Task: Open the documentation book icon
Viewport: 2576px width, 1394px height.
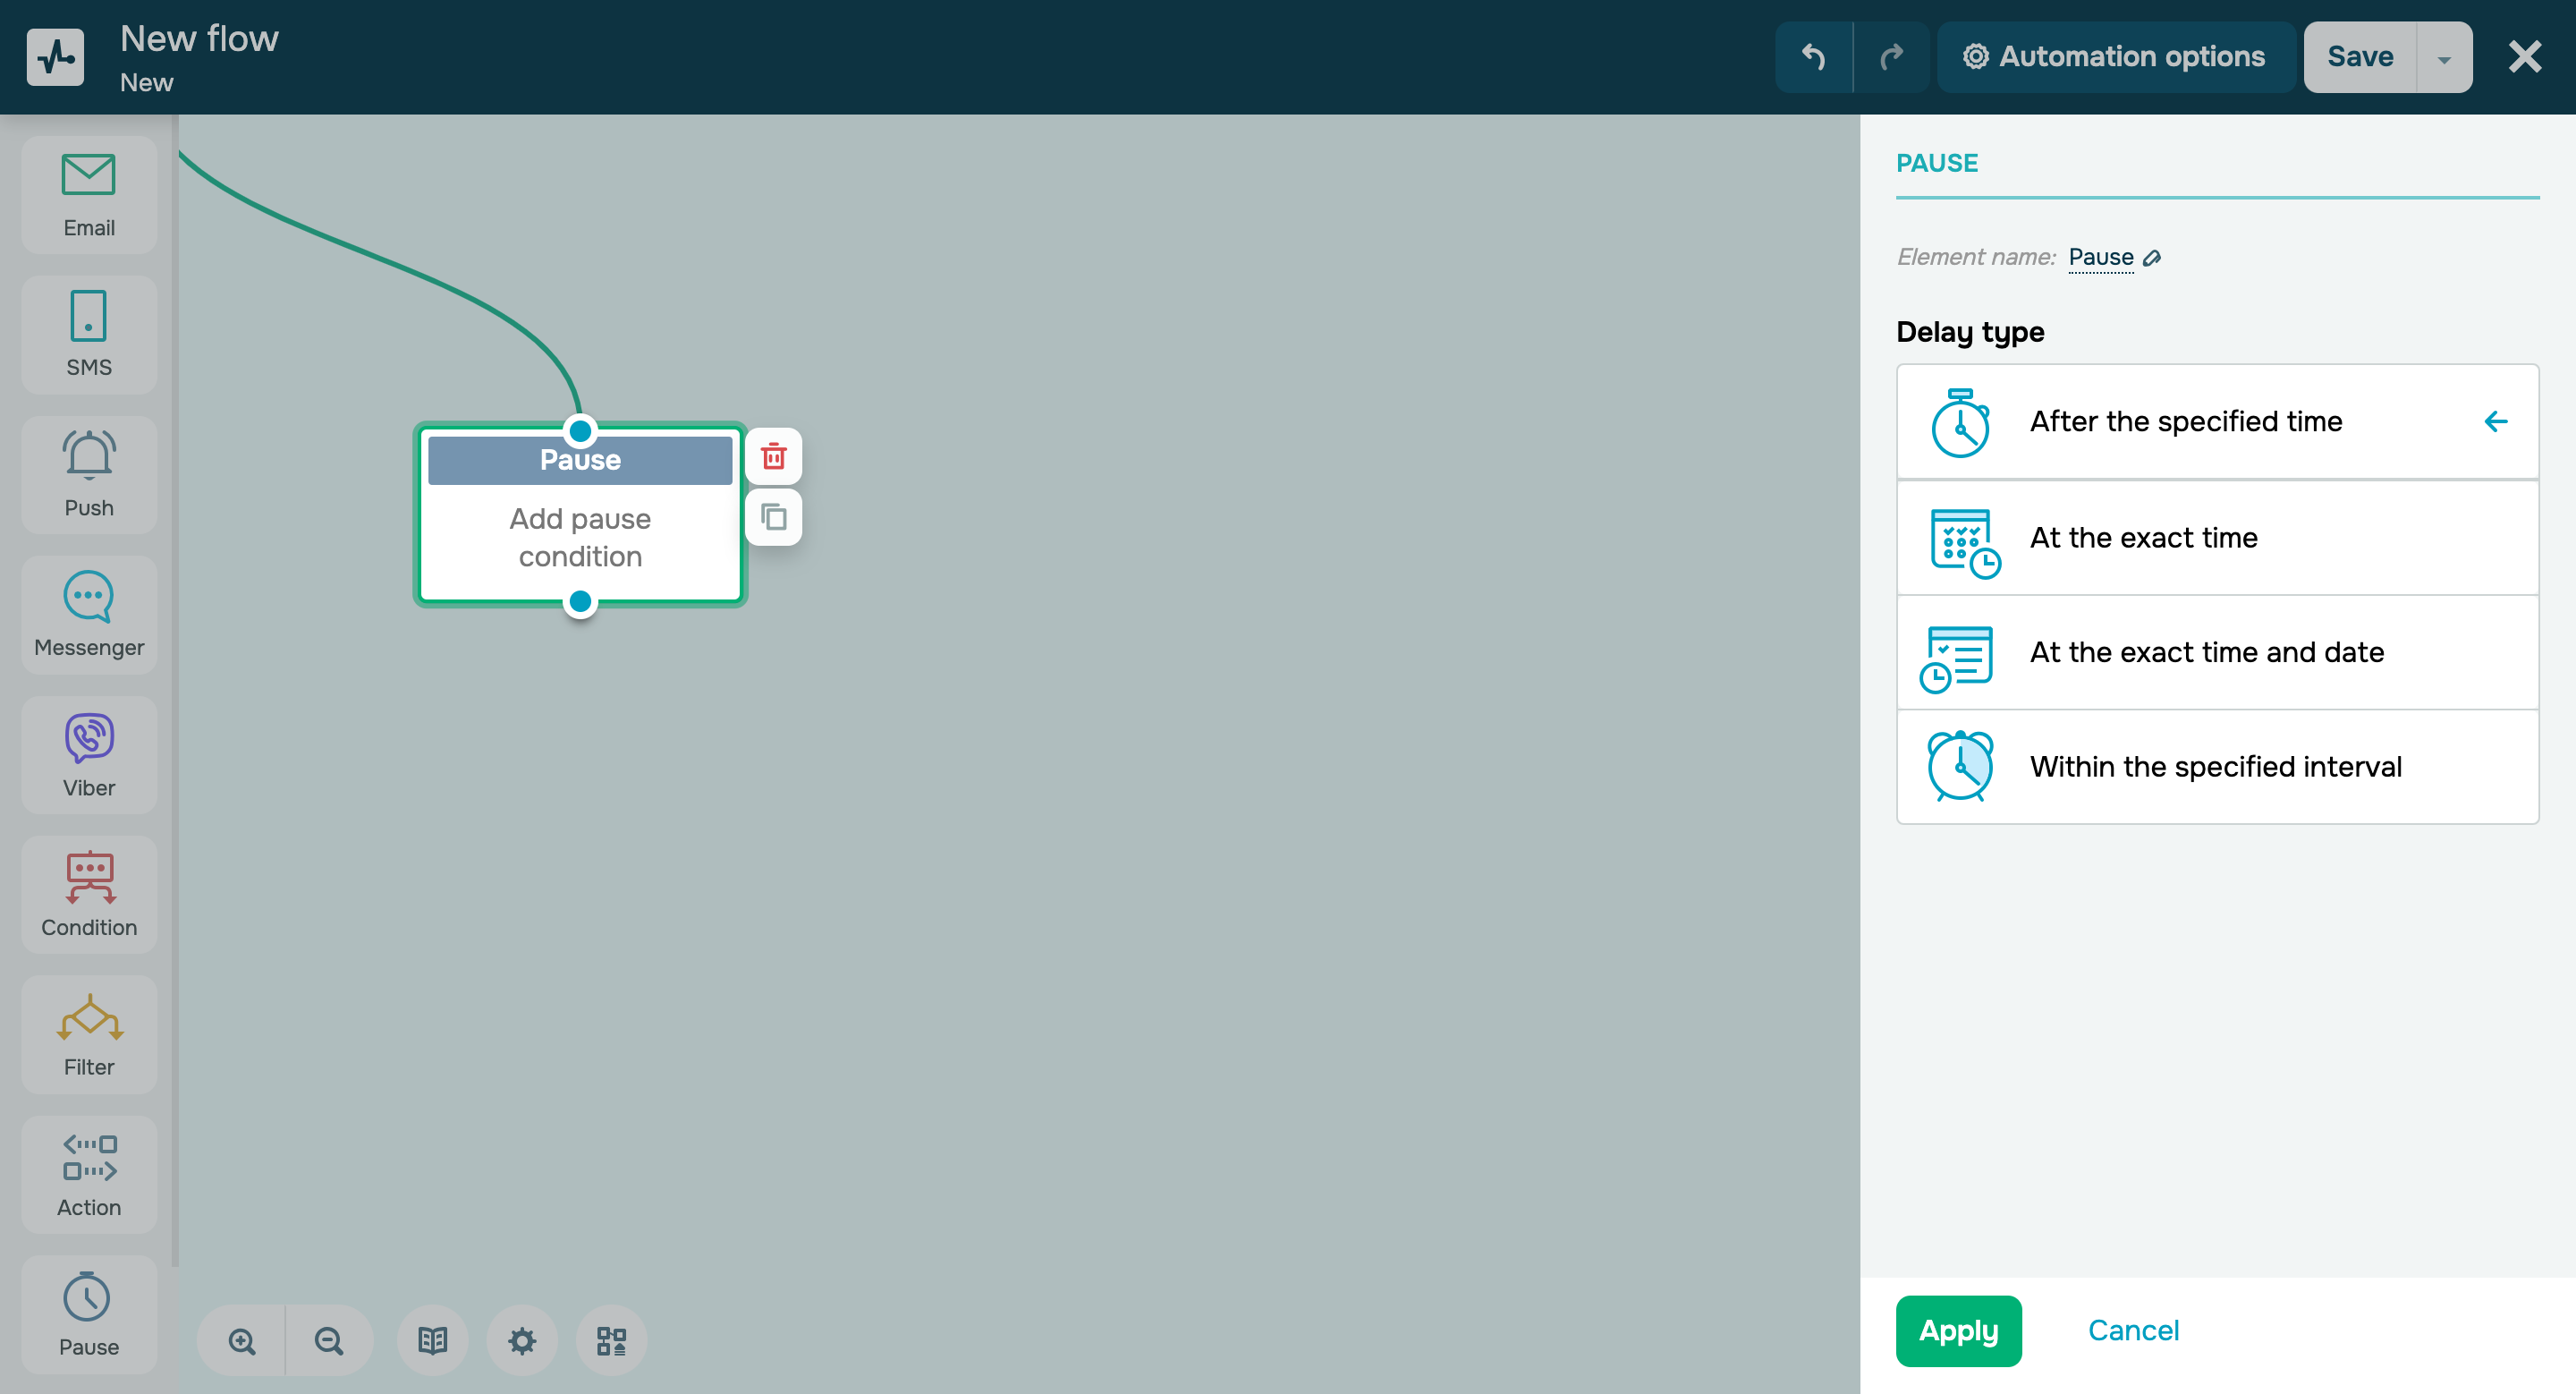Action: [x=431, y=1340]
